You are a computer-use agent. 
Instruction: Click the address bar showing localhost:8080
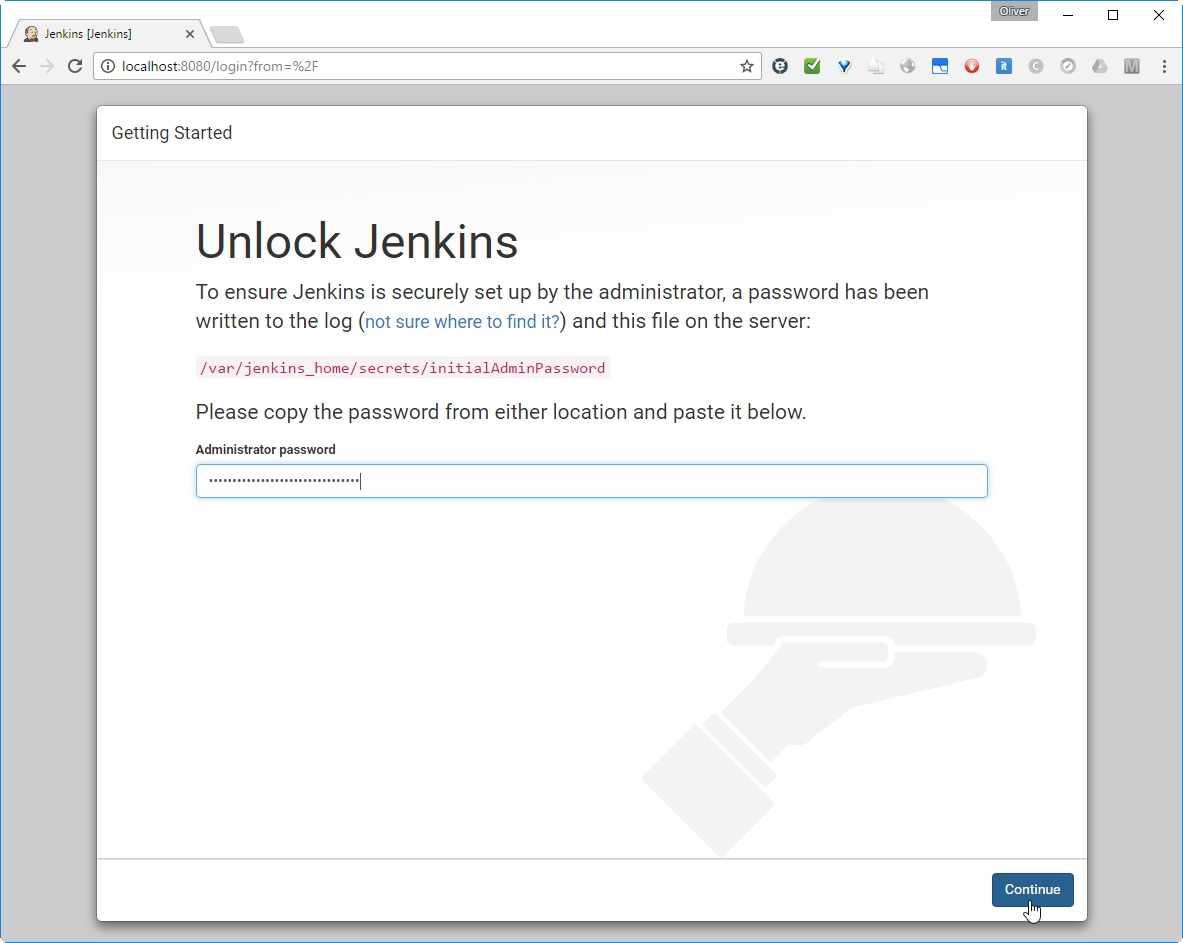pyautogui.click(x=420, y=66)
